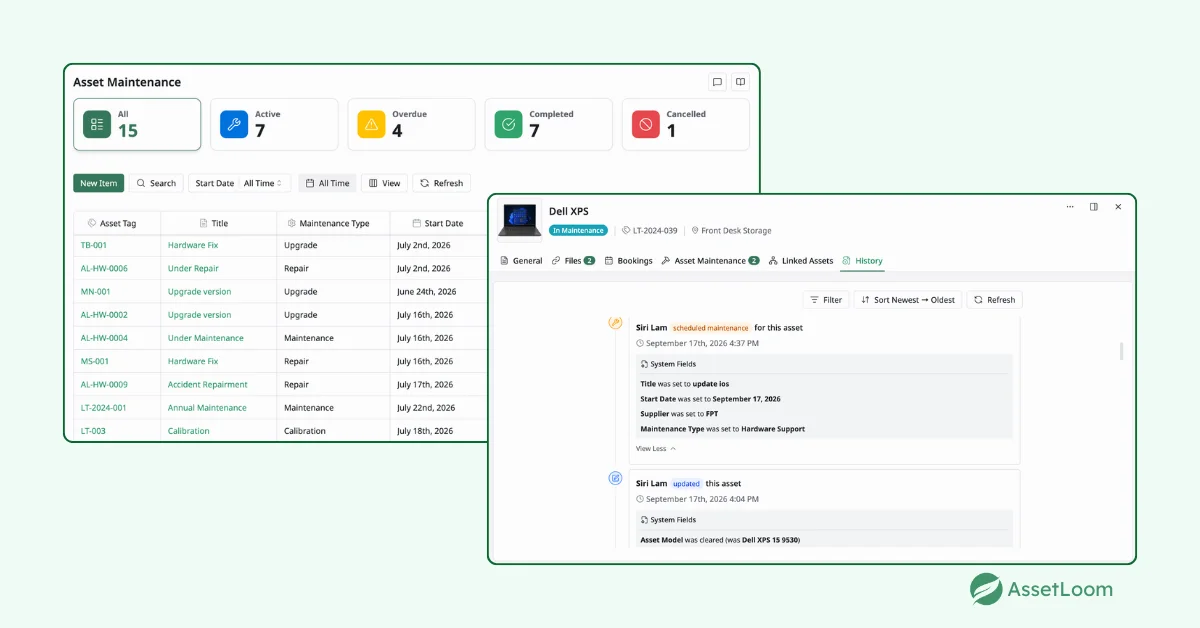Click the history panel vertical scrollbar
Image resolution: width=1200 pixels, height=628 pixels.
(x=1121, y=351)
